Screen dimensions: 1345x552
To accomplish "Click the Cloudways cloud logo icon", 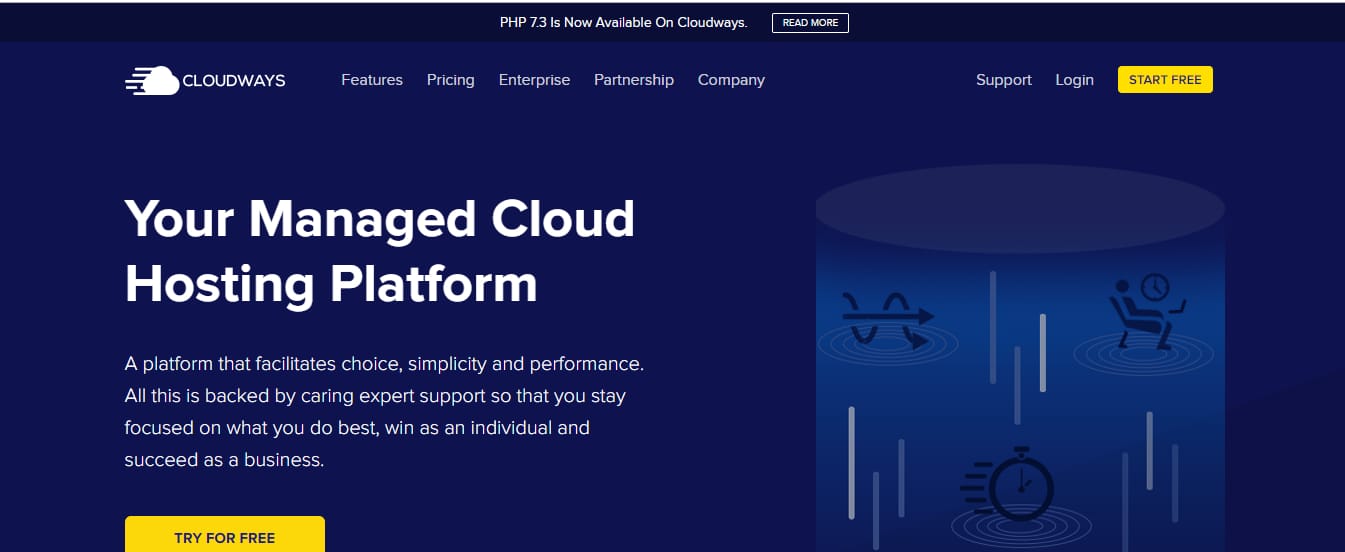I will pos(152,80).
